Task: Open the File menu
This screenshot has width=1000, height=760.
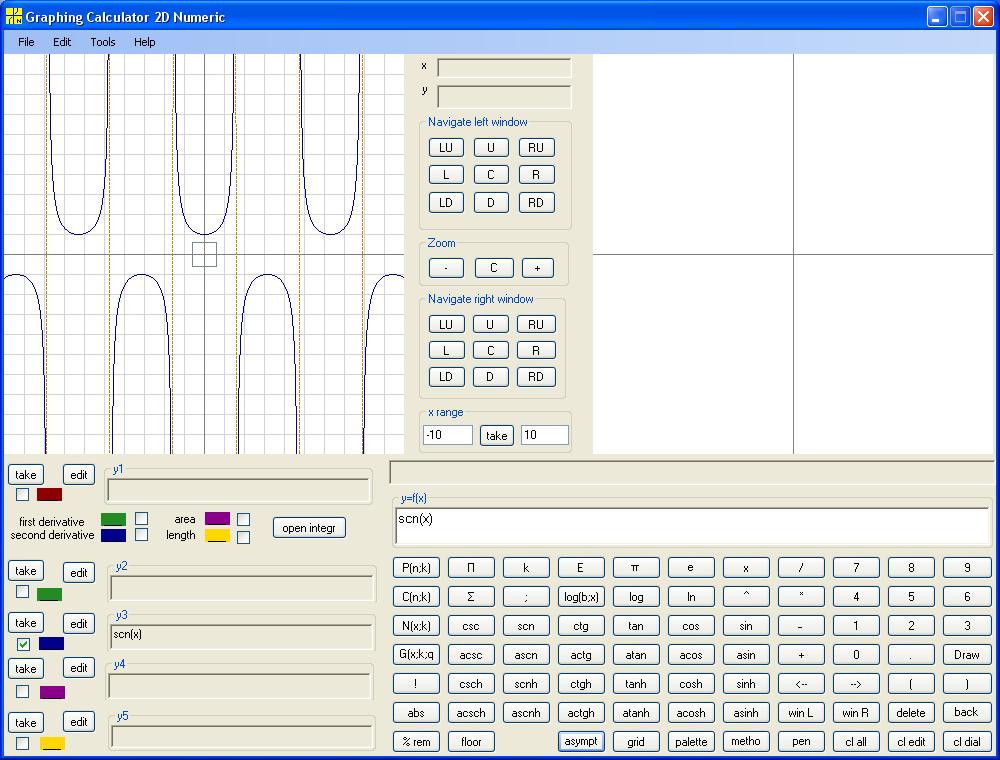Action: coord(26,42)
